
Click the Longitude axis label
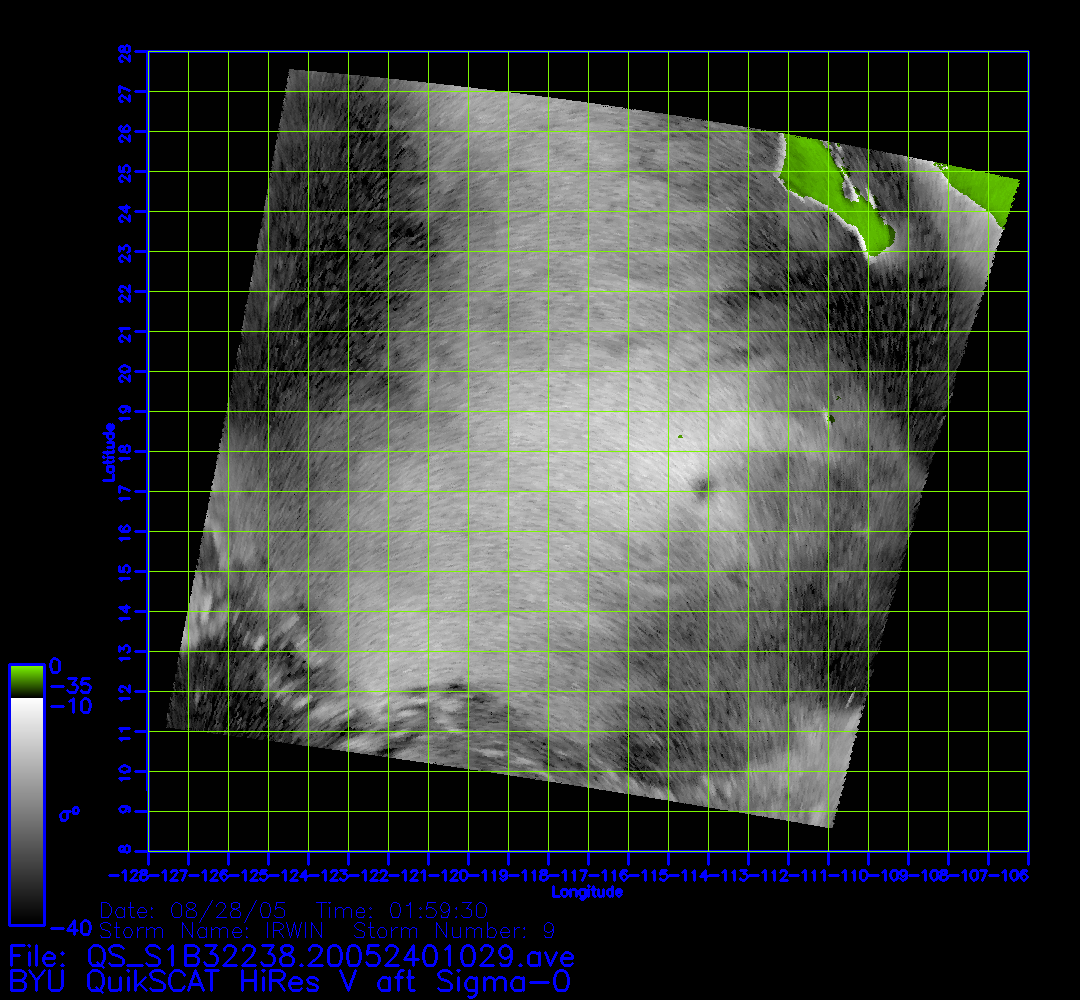click(x=587, y=891)
